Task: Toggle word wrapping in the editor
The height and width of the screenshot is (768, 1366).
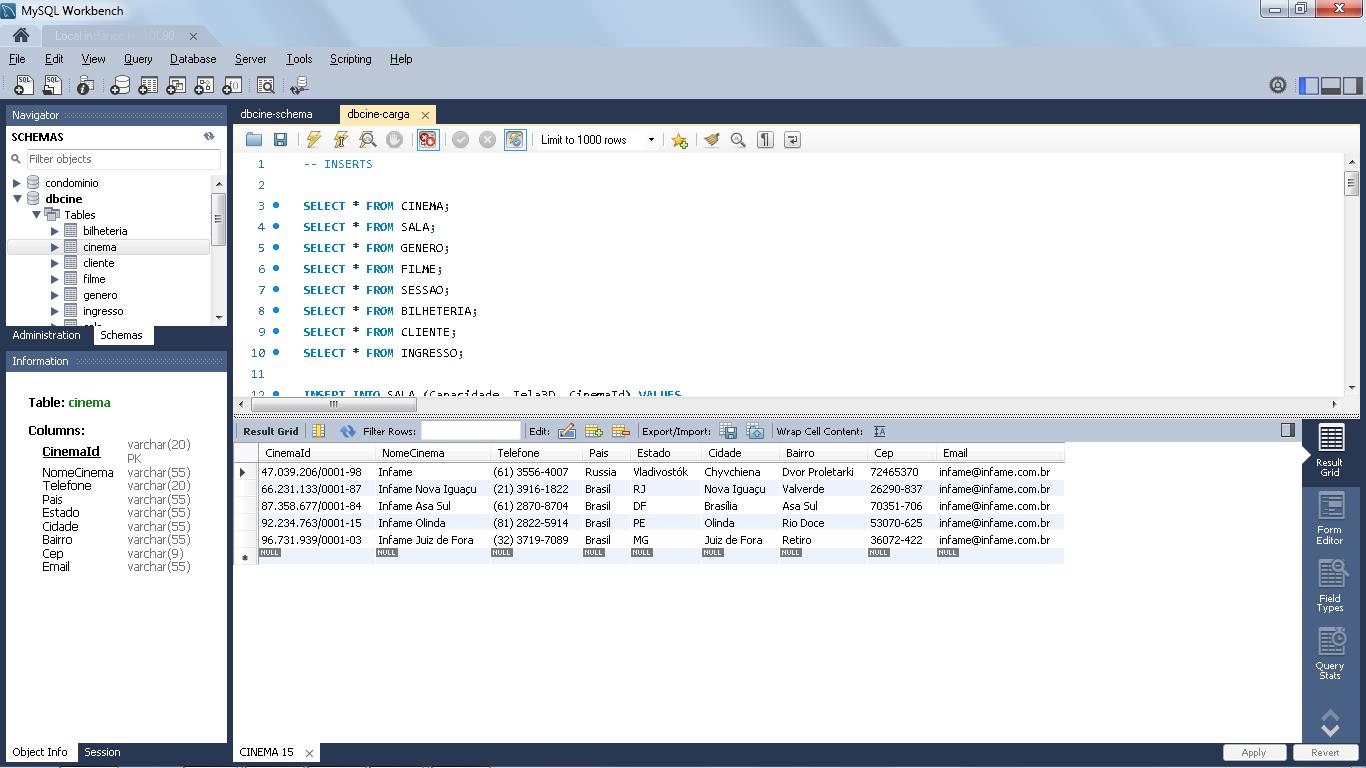Action: pos(792,140)
